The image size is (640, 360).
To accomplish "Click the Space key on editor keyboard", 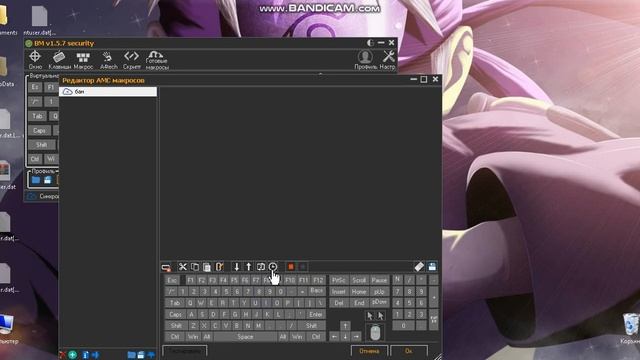I will coord(245,337).
